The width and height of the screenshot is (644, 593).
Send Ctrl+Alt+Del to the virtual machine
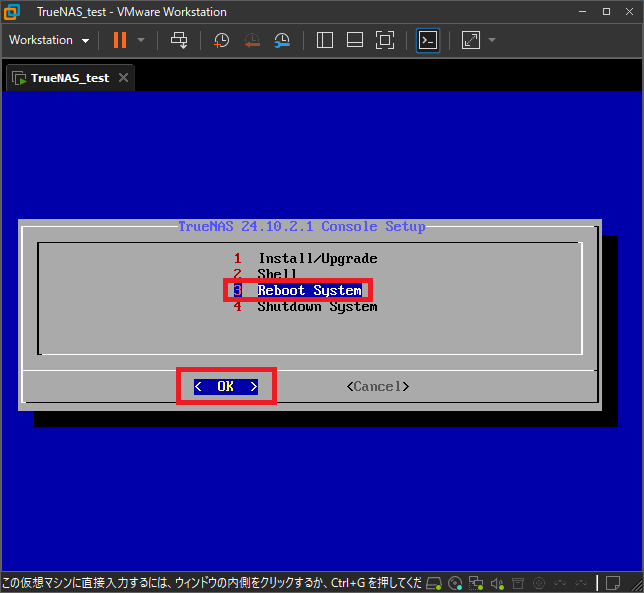point(179,40)
